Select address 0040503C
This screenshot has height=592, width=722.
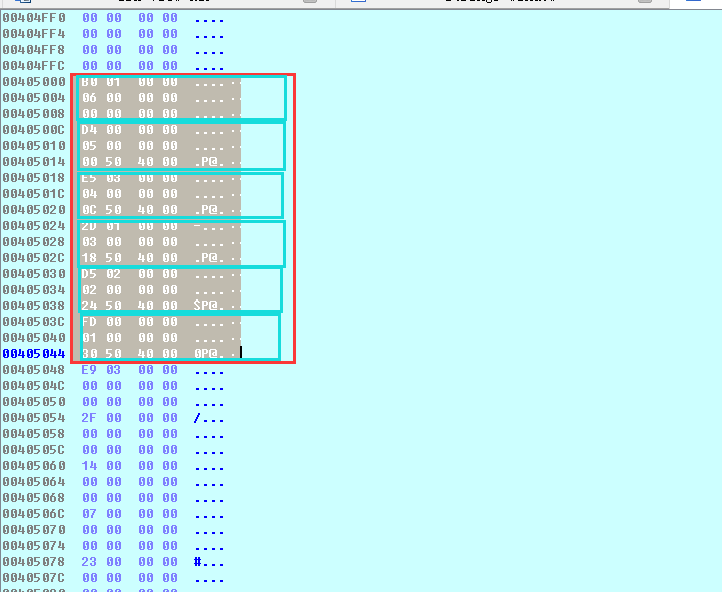pyautogui.click(x=34, y=322)
